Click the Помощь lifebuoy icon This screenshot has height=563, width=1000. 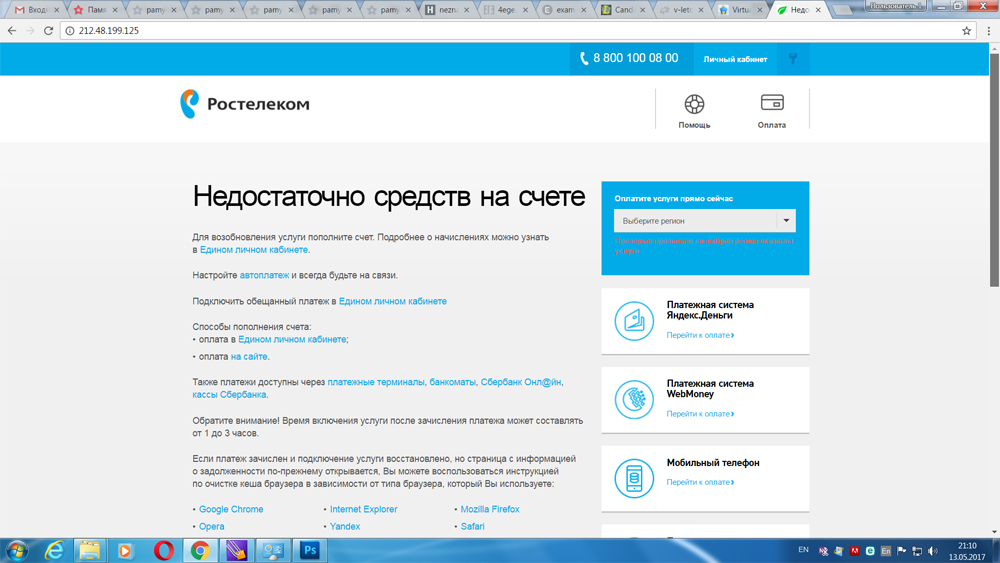pyautogui.click(x=694, y=104)
